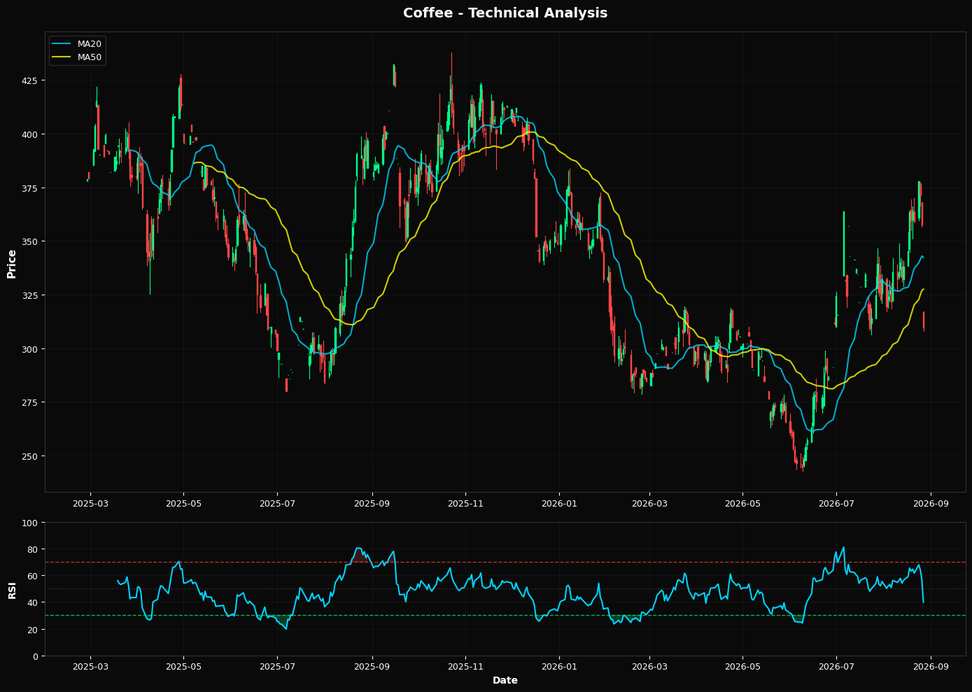
Task: Click the 325 price axis tick label
Action: pyautogui.click(x=30, y=295)
